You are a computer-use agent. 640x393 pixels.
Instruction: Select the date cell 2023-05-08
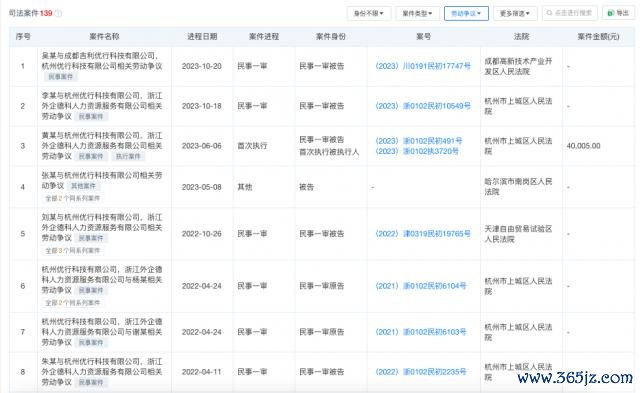202,187
